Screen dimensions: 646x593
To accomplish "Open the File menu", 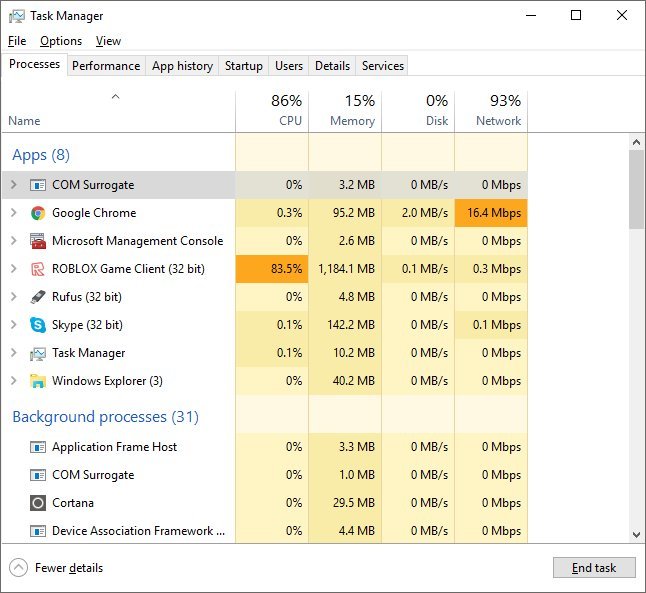I will tap(17, 41).
